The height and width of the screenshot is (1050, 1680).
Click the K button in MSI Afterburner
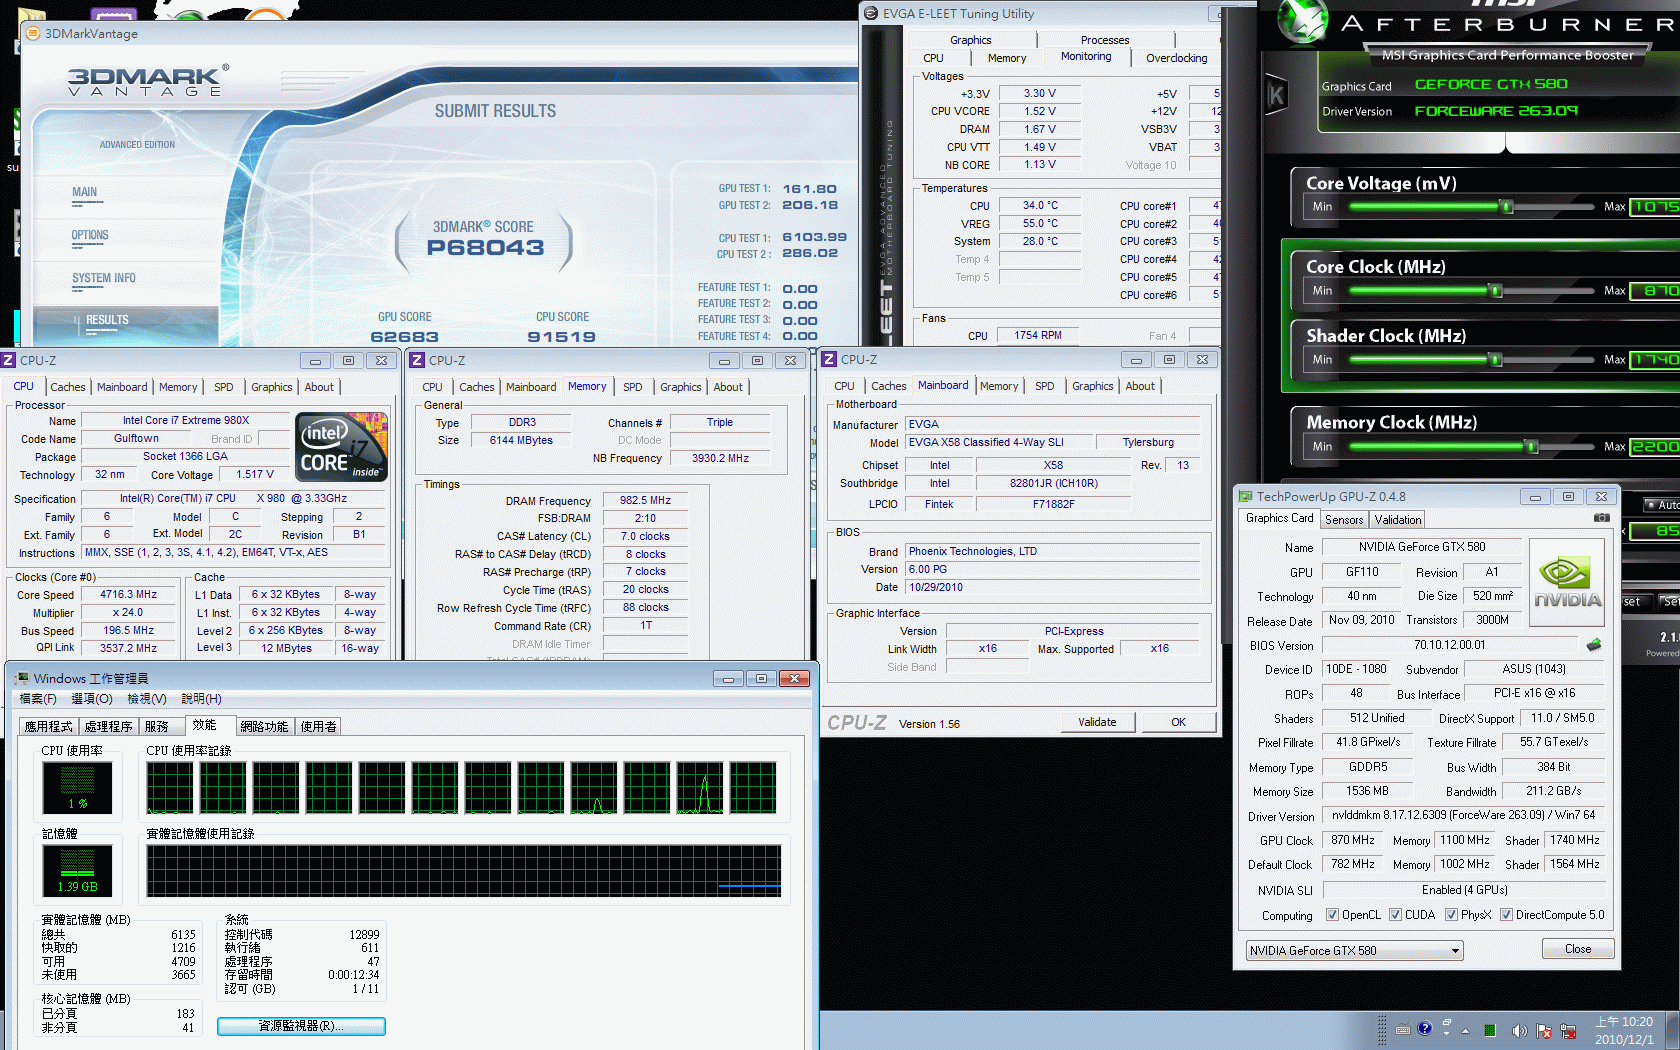click(1276, 96)
